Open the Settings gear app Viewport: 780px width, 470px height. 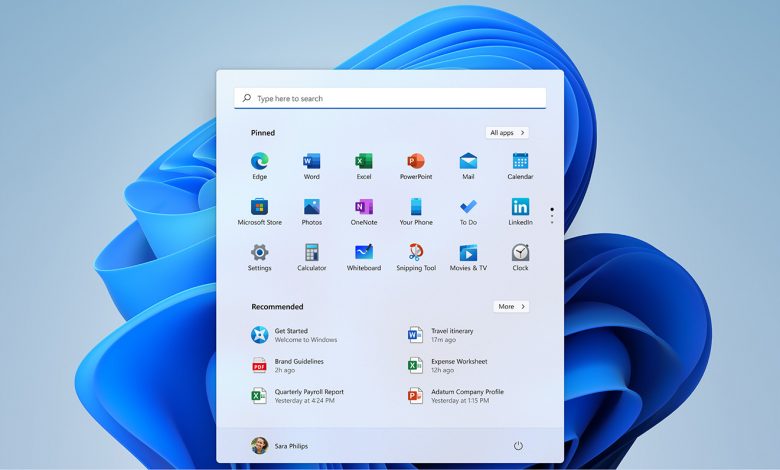point(259,253)
